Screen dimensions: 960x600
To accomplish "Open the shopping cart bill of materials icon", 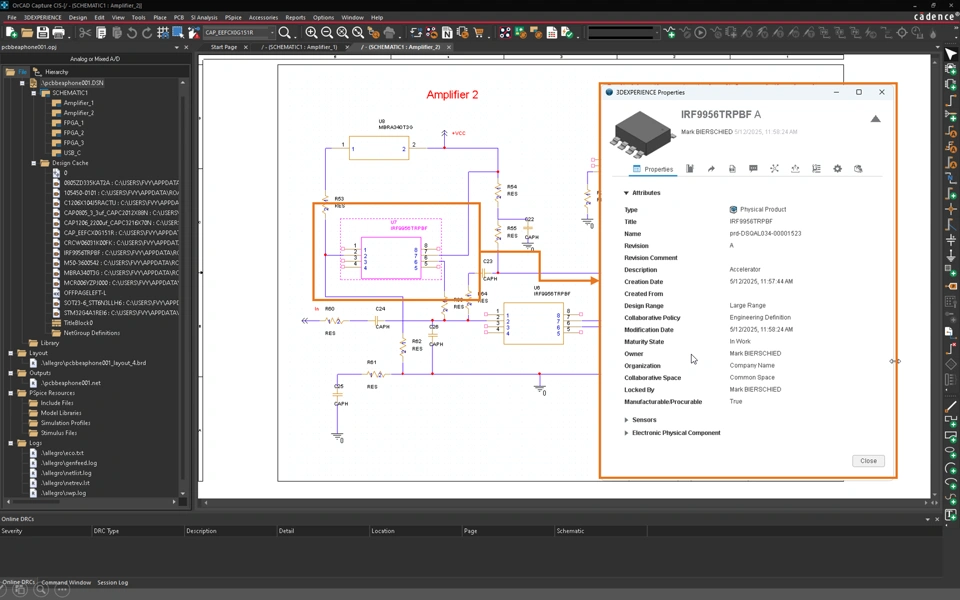I will 478,32.
